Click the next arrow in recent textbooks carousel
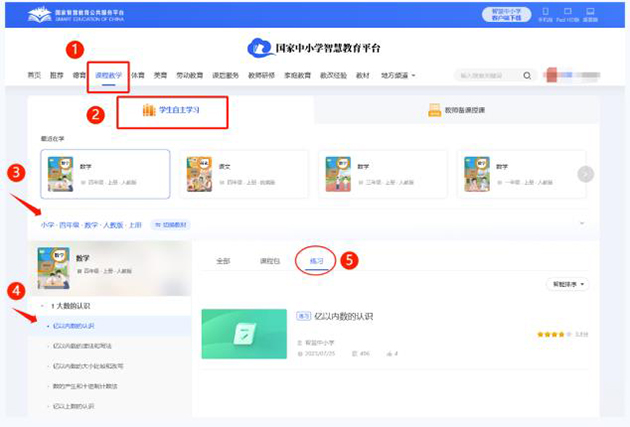Screen dimensions: 630x427 [x=586, y=174]
